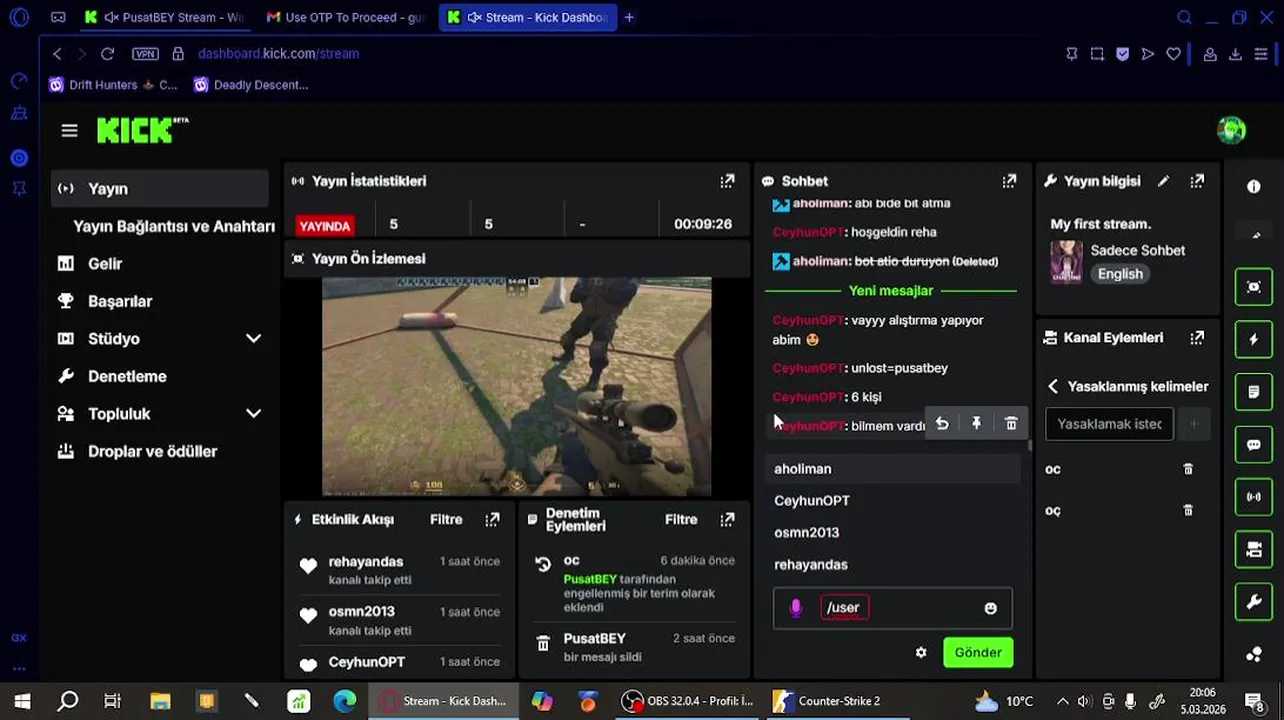Open the profile avatar menu
The height and width of the screenshot is (720, 1284).
1231,130
